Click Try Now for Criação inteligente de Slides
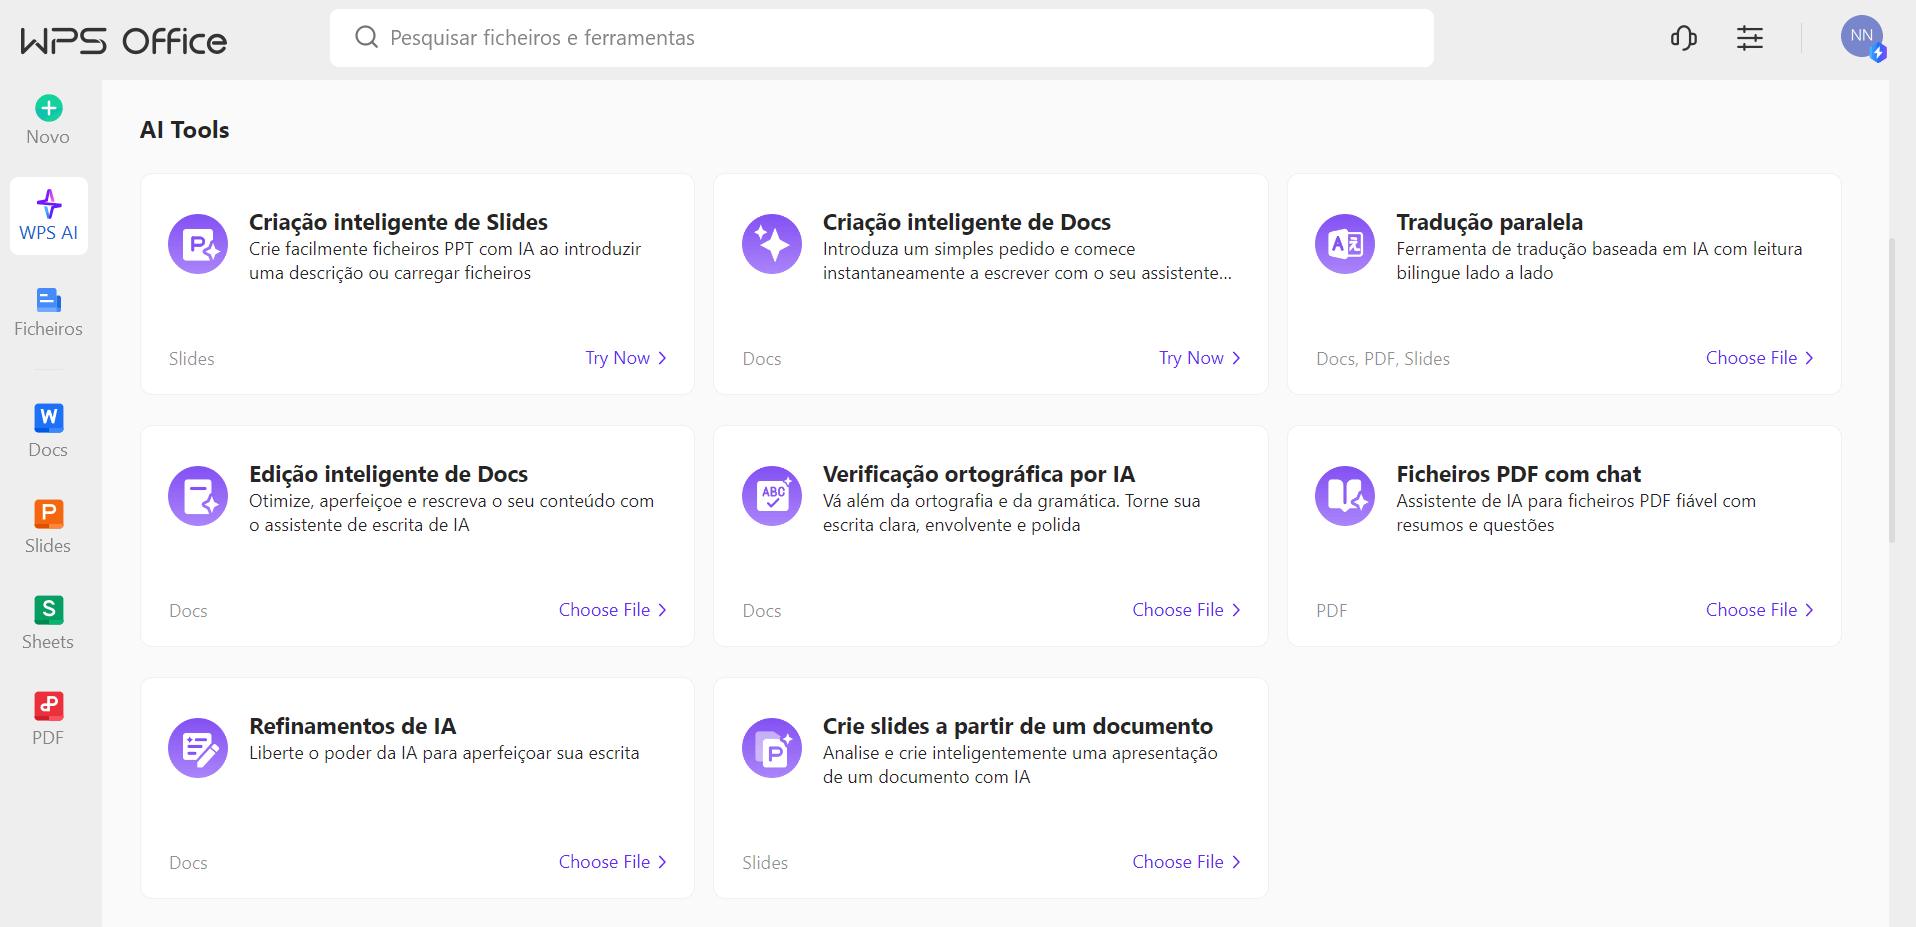The image size is (1916, 927). (626, 358)
